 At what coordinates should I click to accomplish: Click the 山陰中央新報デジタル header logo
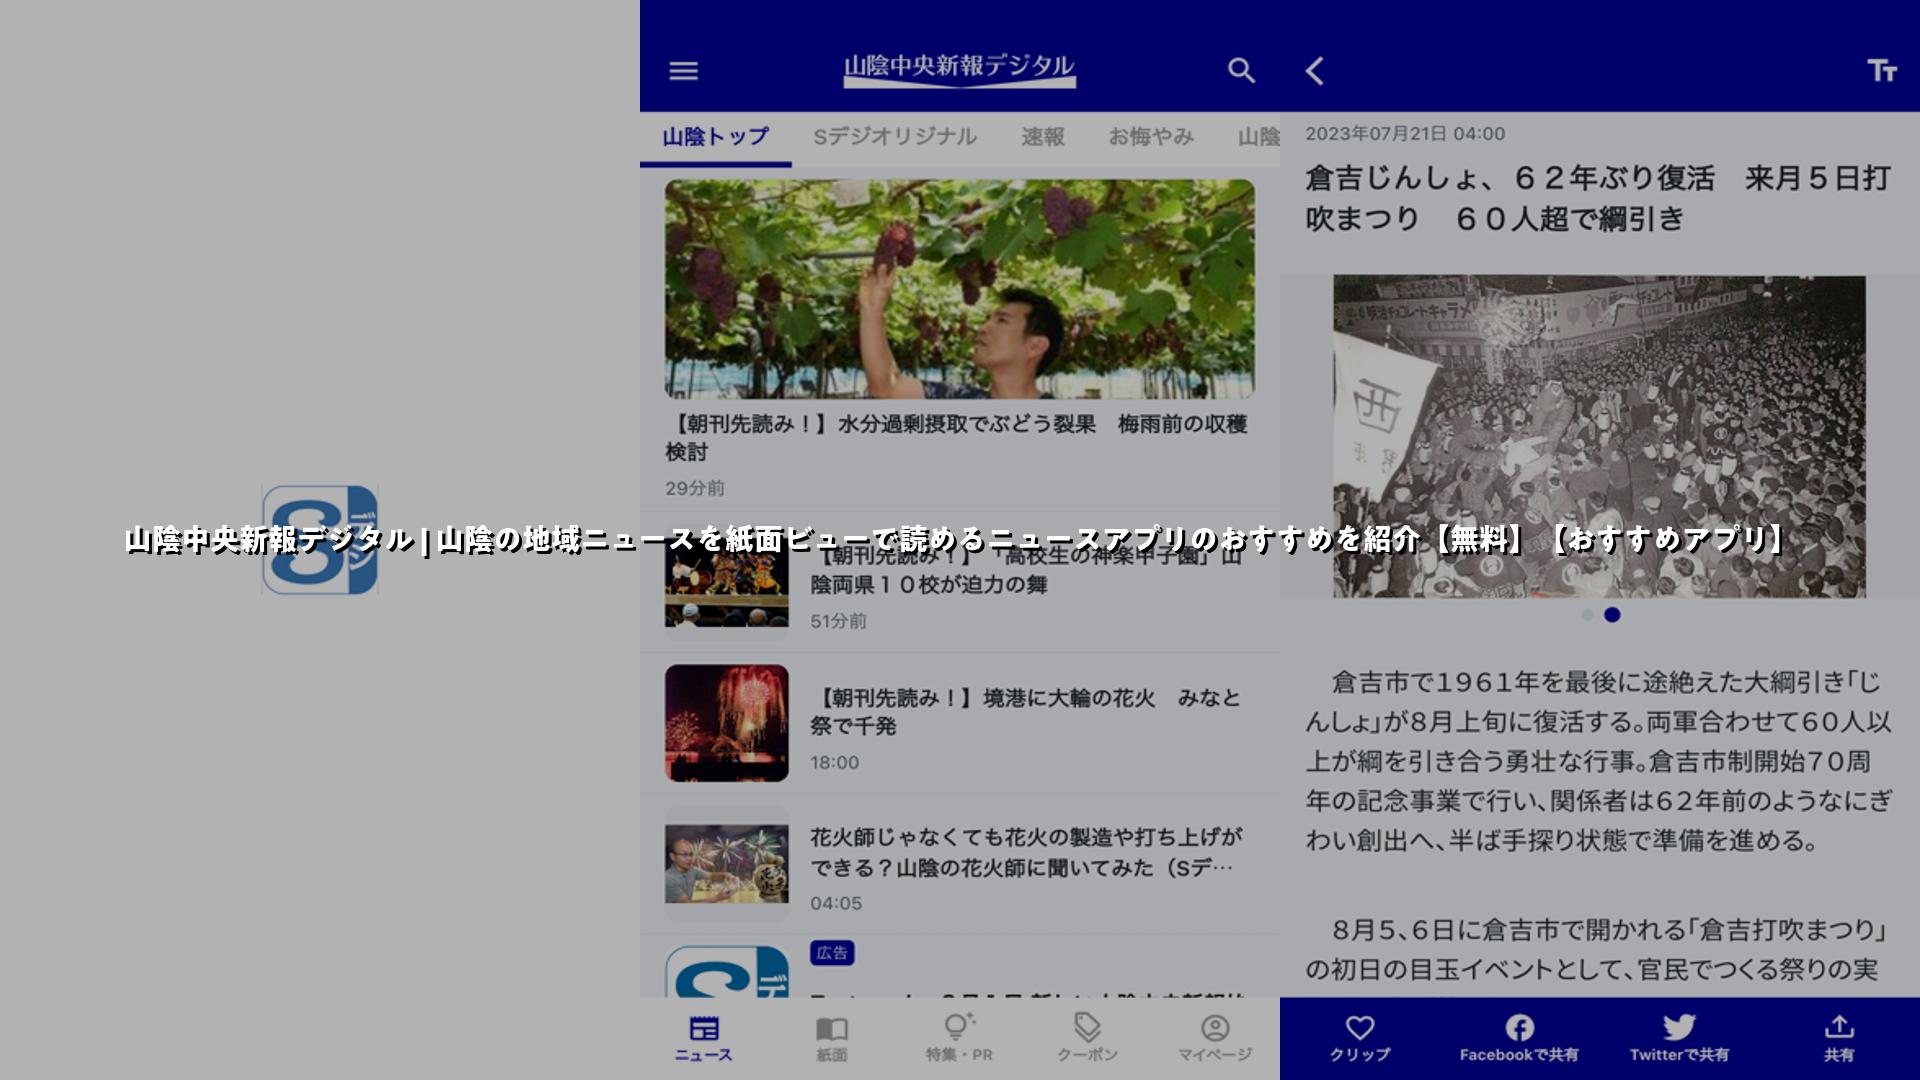[x=960, y=69]
